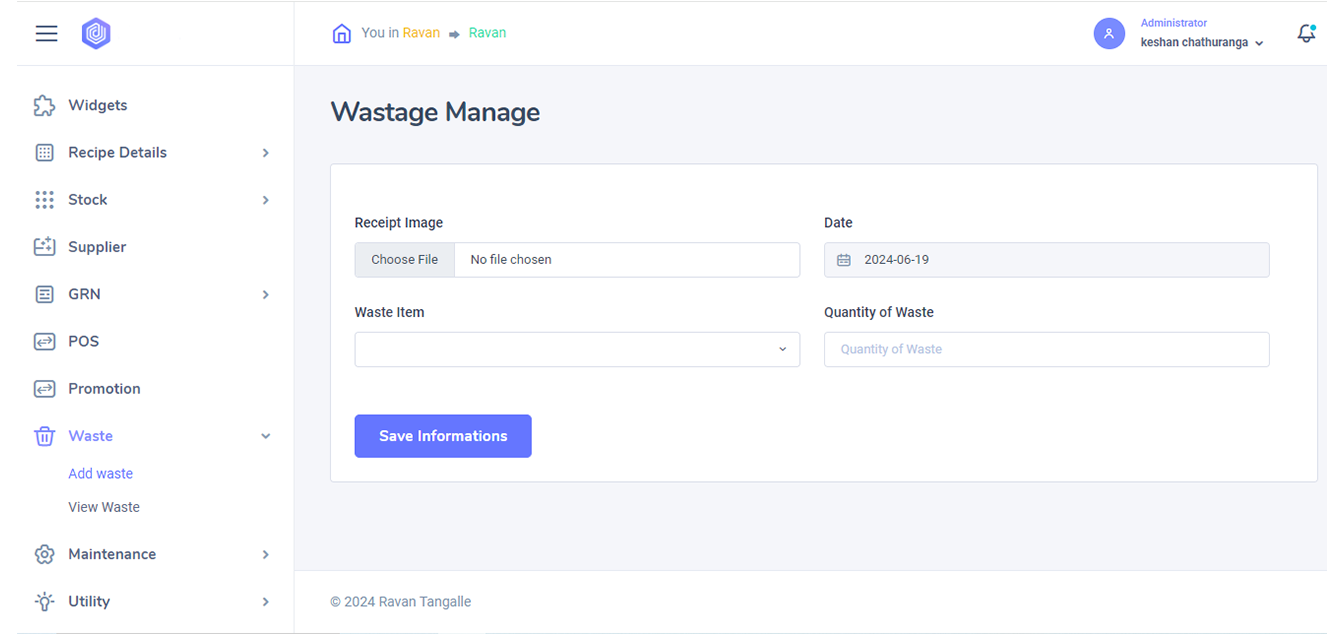The width and height of the screenshot is (1343, 636).
Task: Open the View Waste link
Action: pos(104,507)
